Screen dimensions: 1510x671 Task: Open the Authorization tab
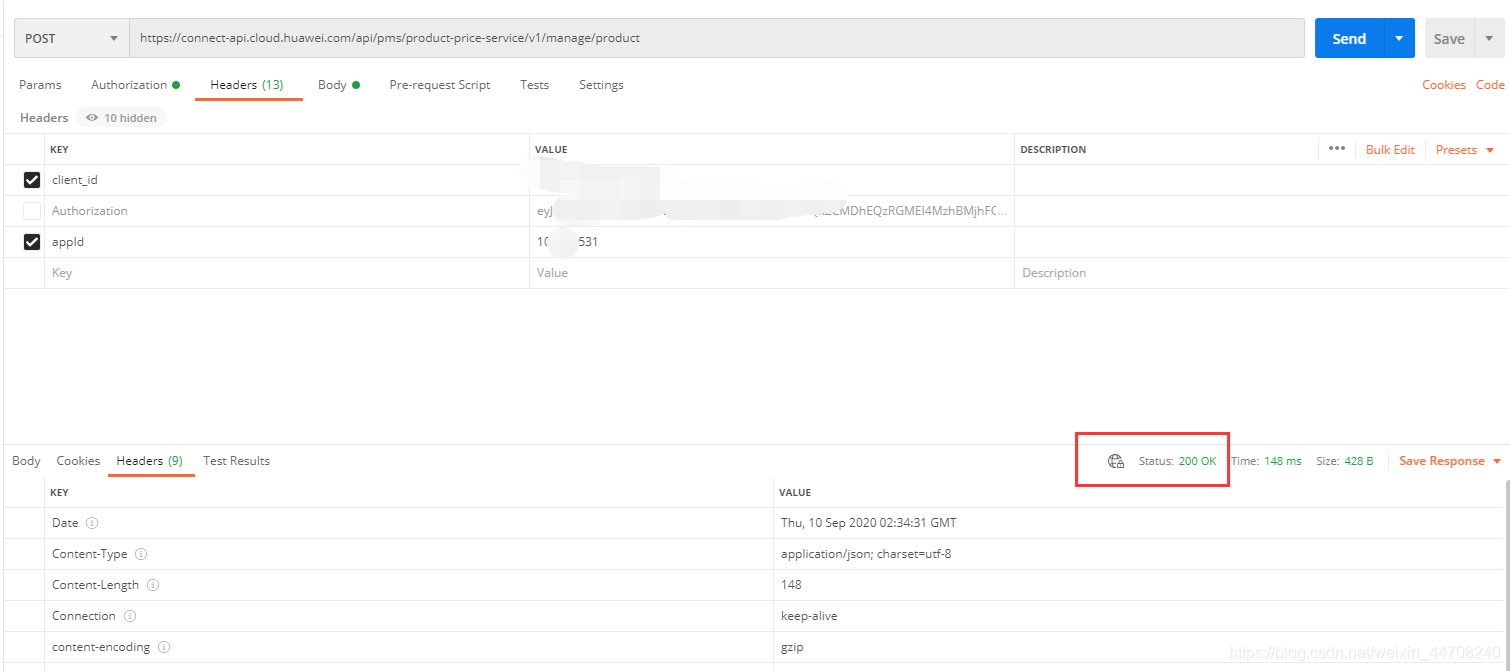pos(135,85)
